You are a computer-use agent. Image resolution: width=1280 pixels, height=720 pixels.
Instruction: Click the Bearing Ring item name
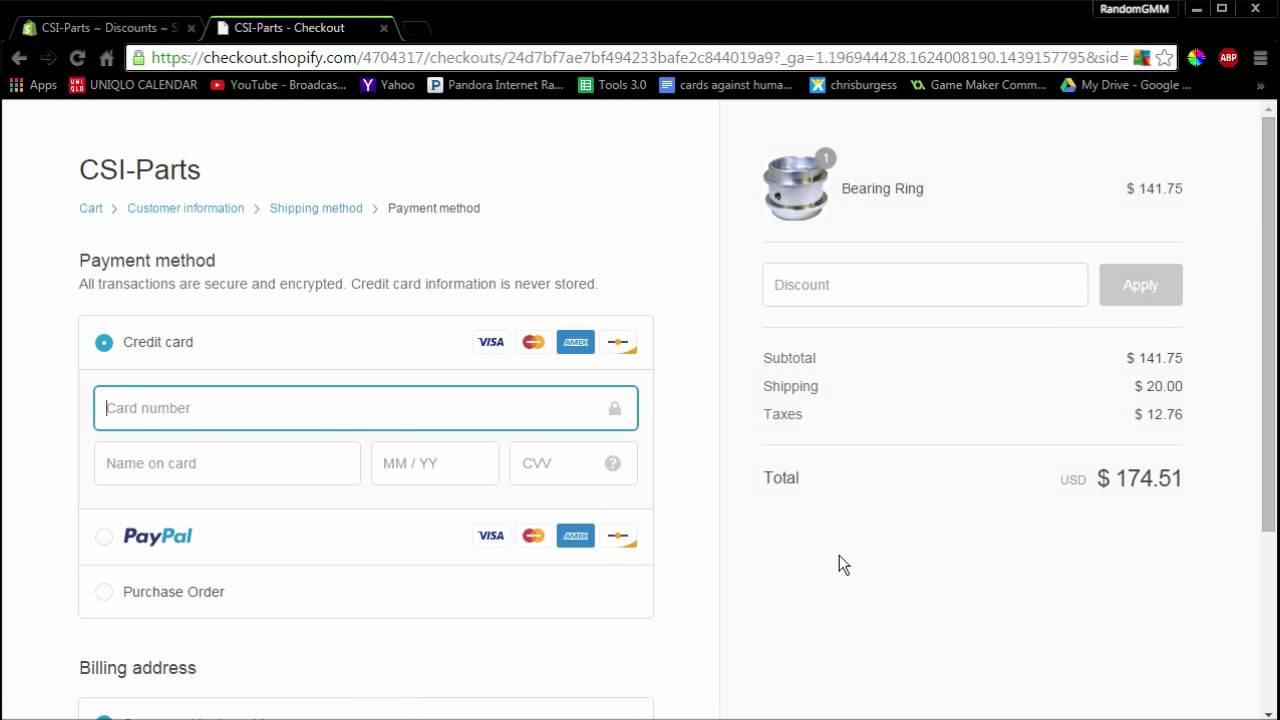pyautogui.click(x=882, y=188)
